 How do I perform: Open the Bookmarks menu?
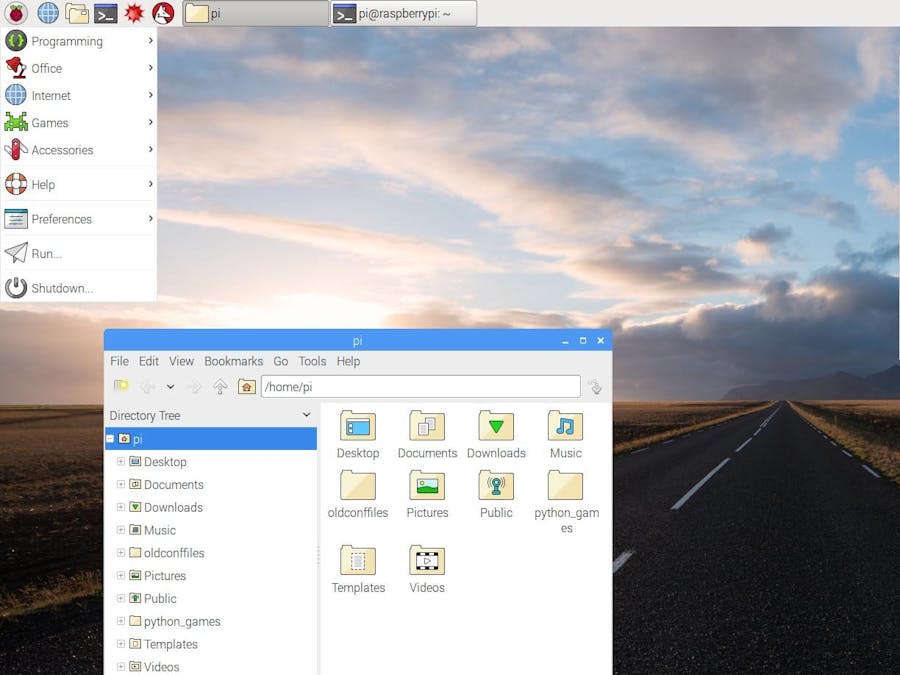(x=233, y=361)
